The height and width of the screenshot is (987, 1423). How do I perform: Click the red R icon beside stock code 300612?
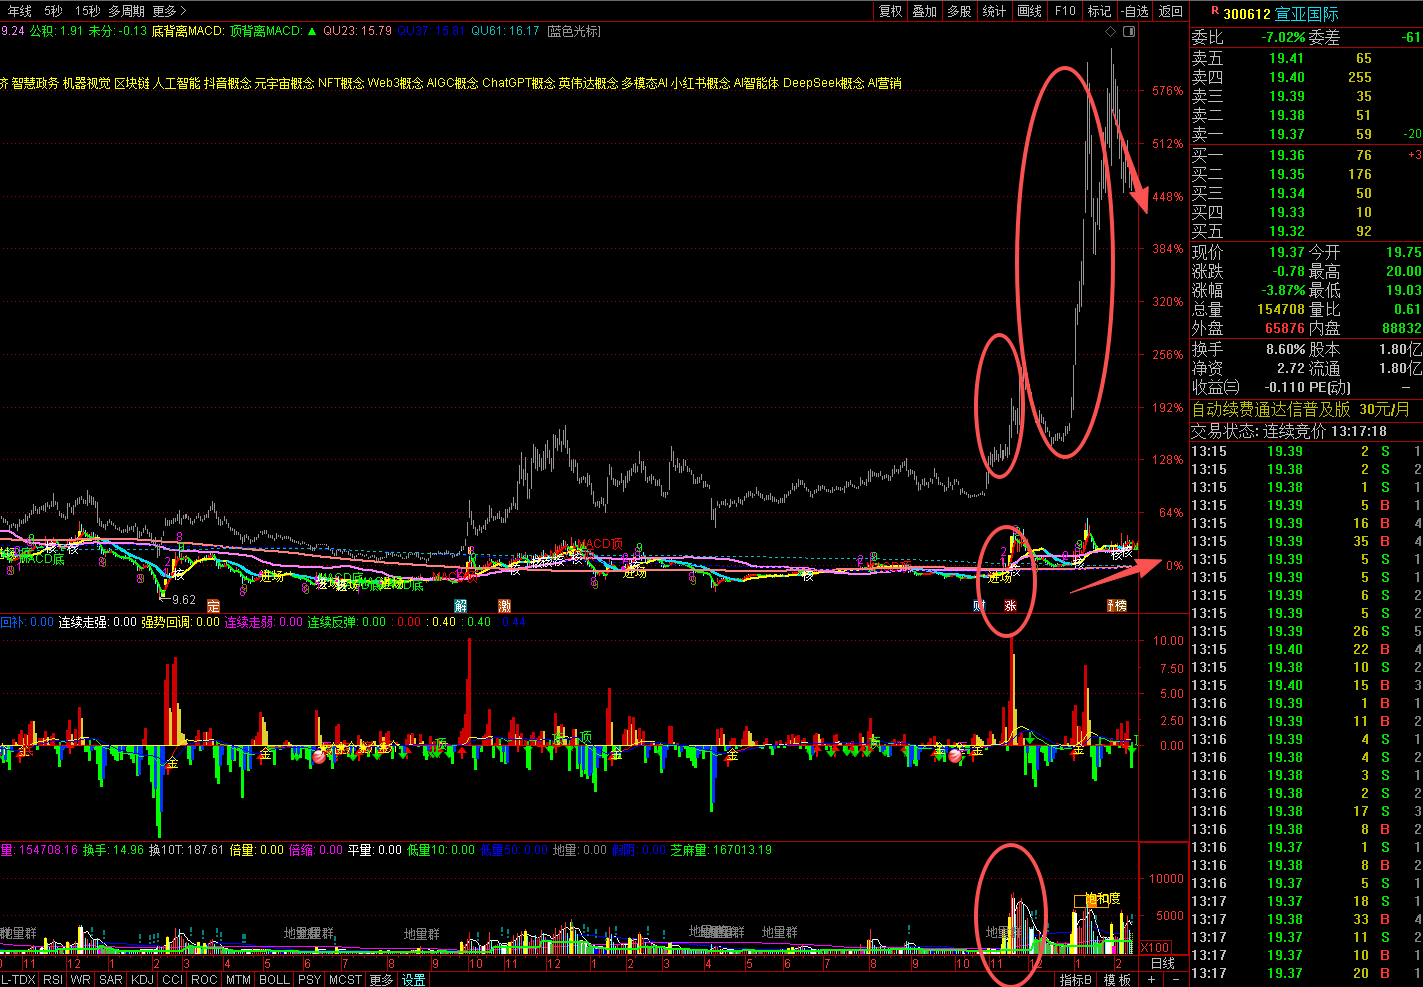[1215, 12]
